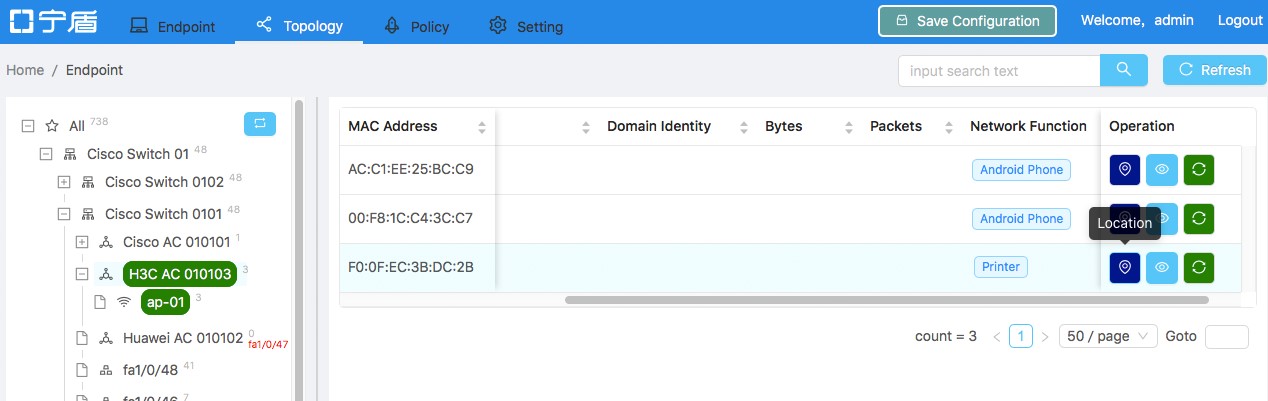Click the star icon beside All
The image size is (1268, 401).
point(52,126)
